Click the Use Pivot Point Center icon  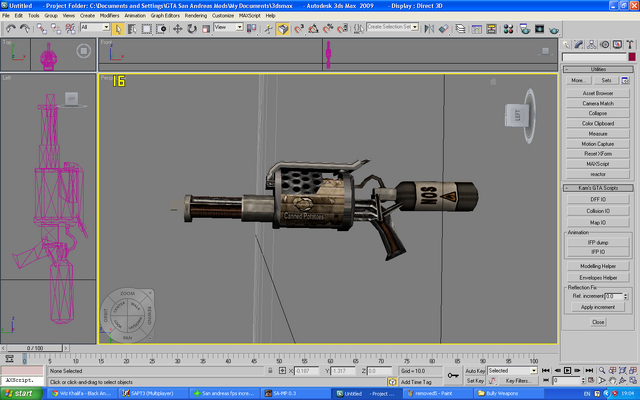click(x=251, y=28)
